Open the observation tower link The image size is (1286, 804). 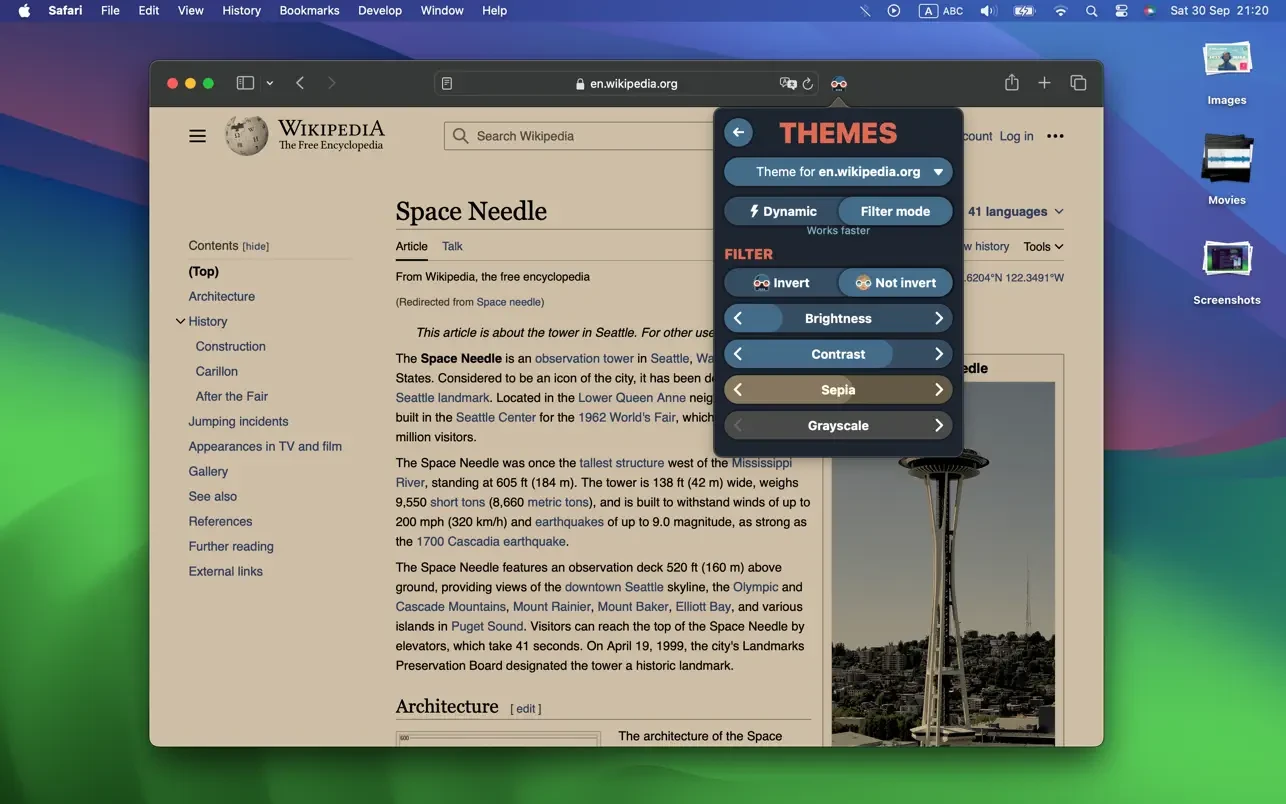584,358
